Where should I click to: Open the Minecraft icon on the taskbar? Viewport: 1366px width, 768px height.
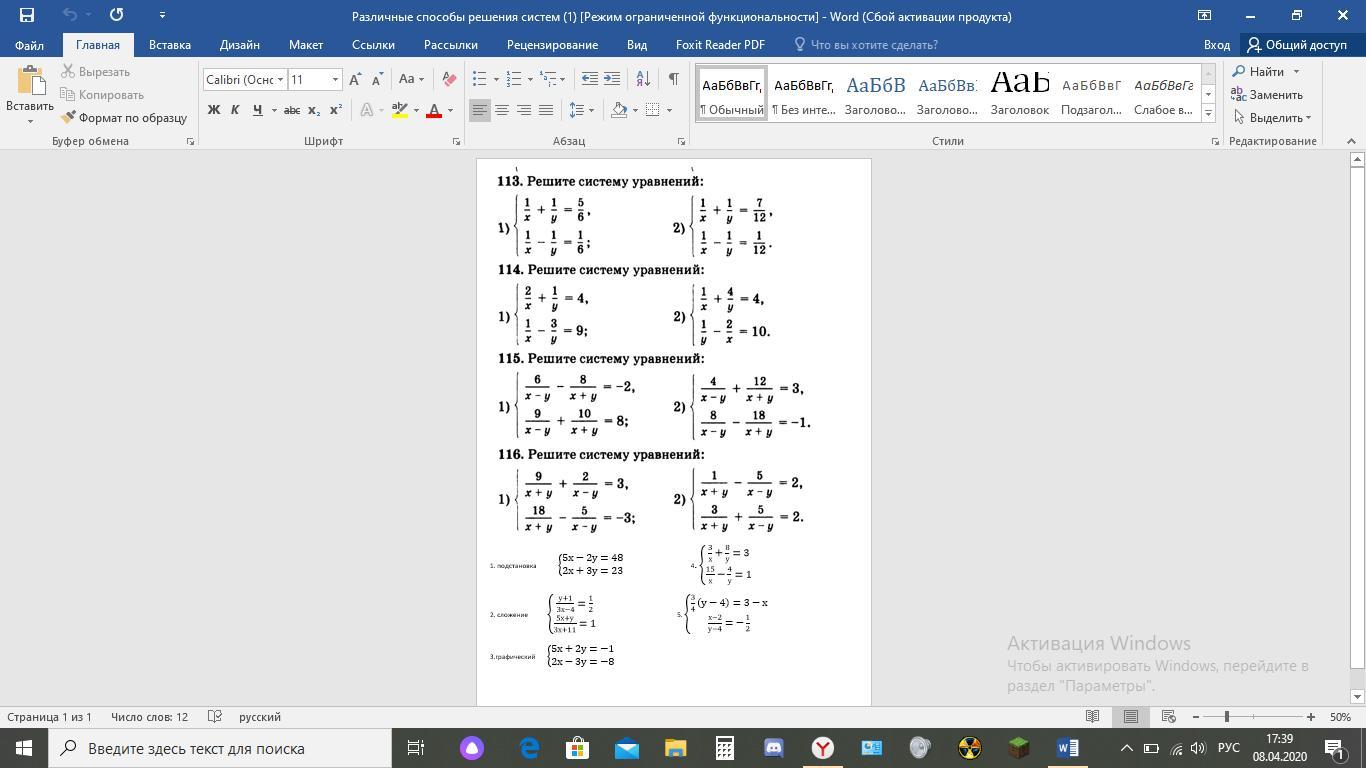click(1018, 748)
